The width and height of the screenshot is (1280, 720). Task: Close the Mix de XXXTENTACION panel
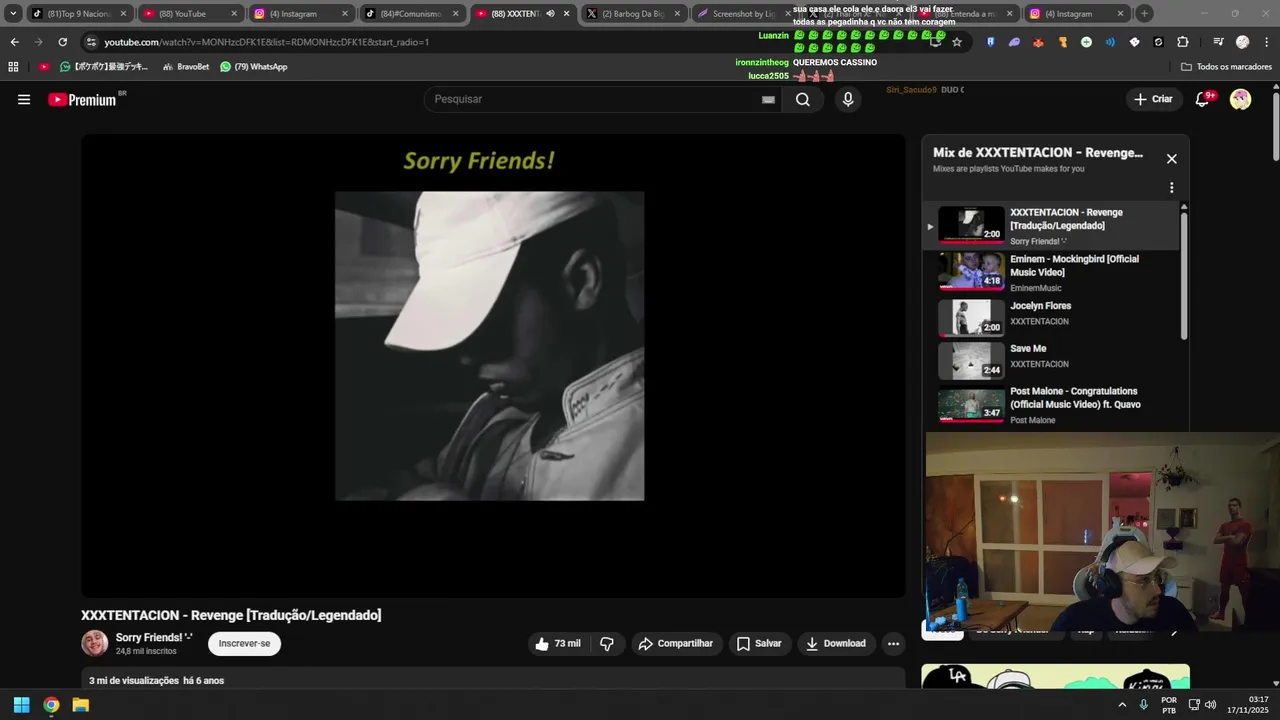1172,159
